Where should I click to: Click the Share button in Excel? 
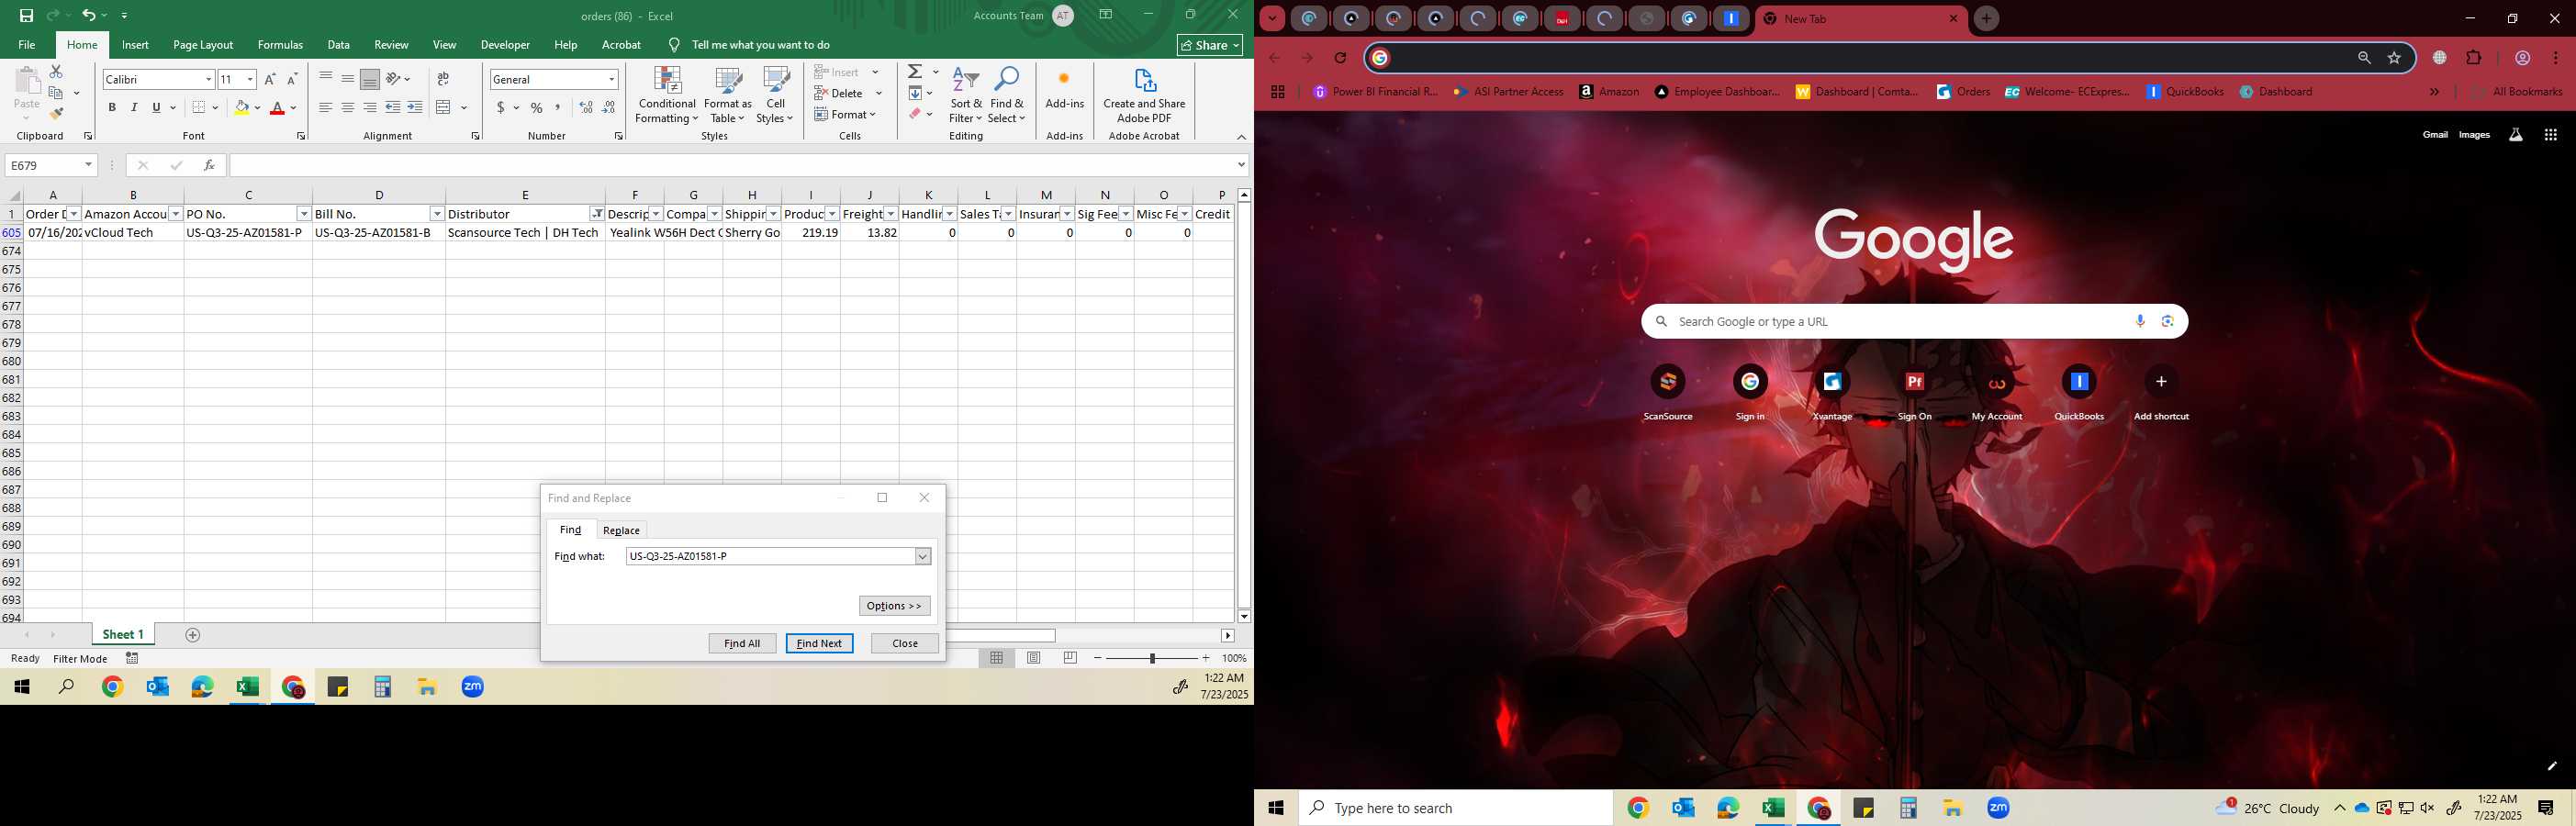(x=1210, y=45)
